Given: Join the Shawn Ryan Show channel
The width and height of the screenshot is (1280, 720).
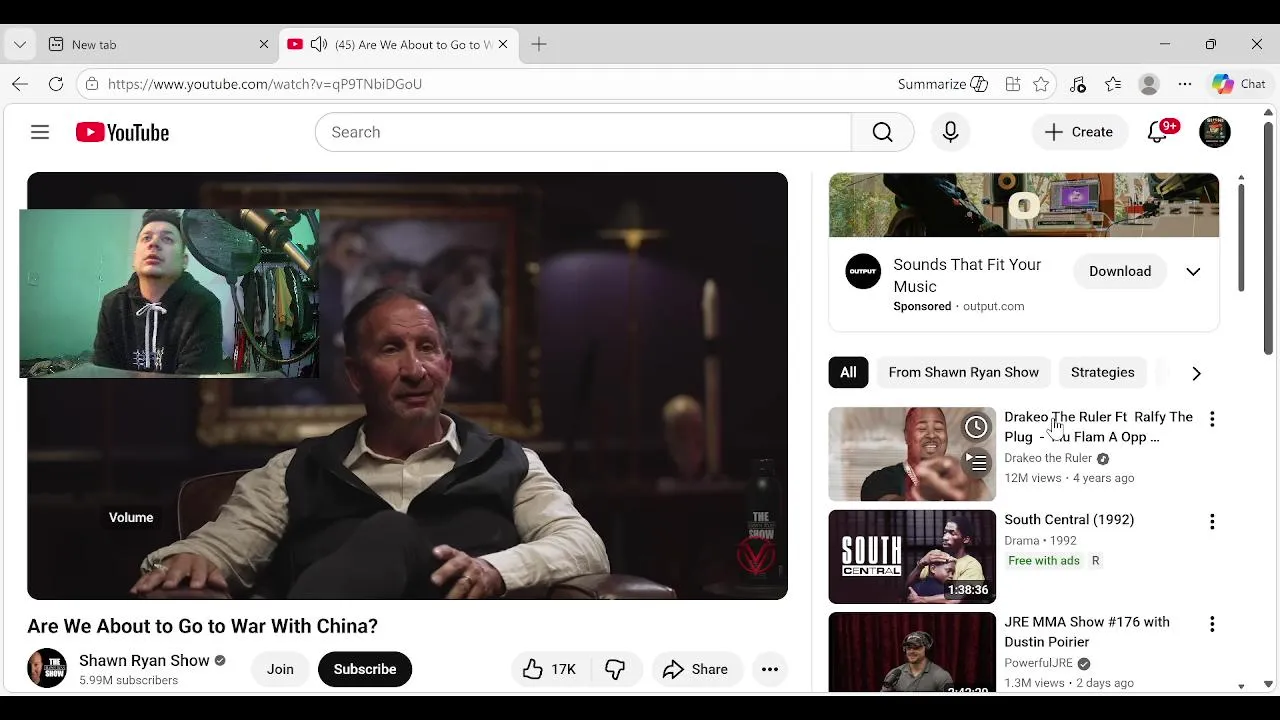Looking at the screenshot, I should click(x=280, y=669).
